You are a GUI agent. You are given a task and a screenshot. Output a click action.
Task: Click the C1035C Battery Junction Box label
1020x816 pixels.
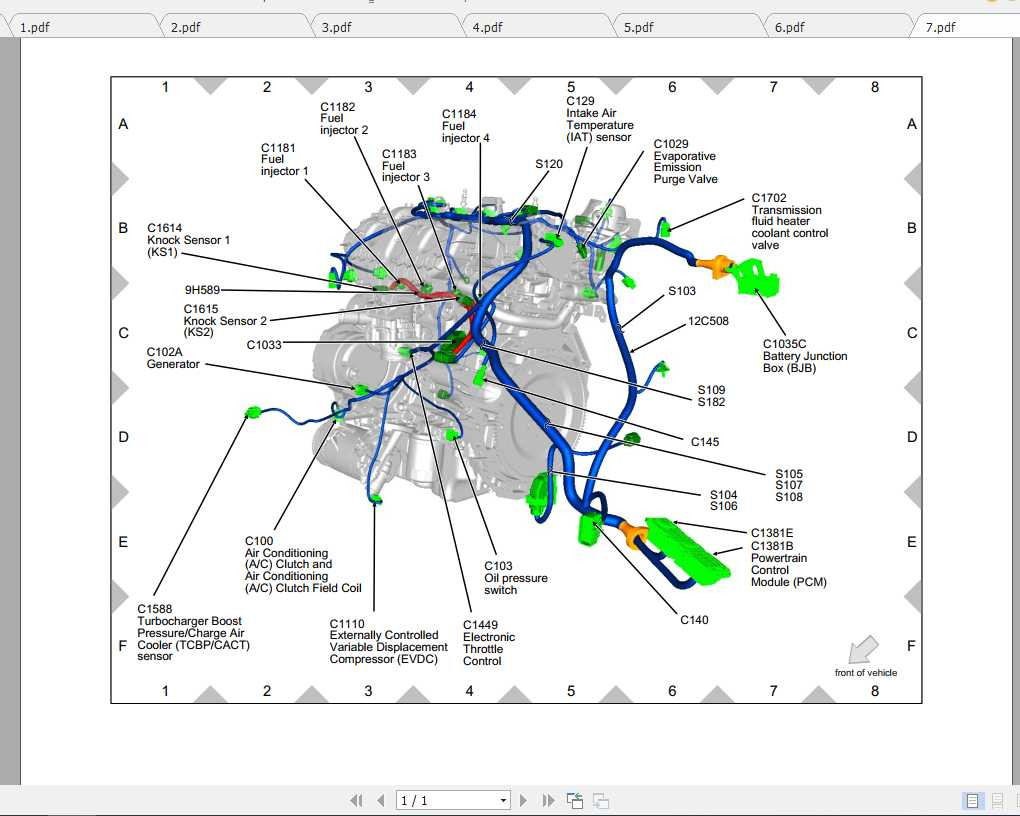pos(805,356)
